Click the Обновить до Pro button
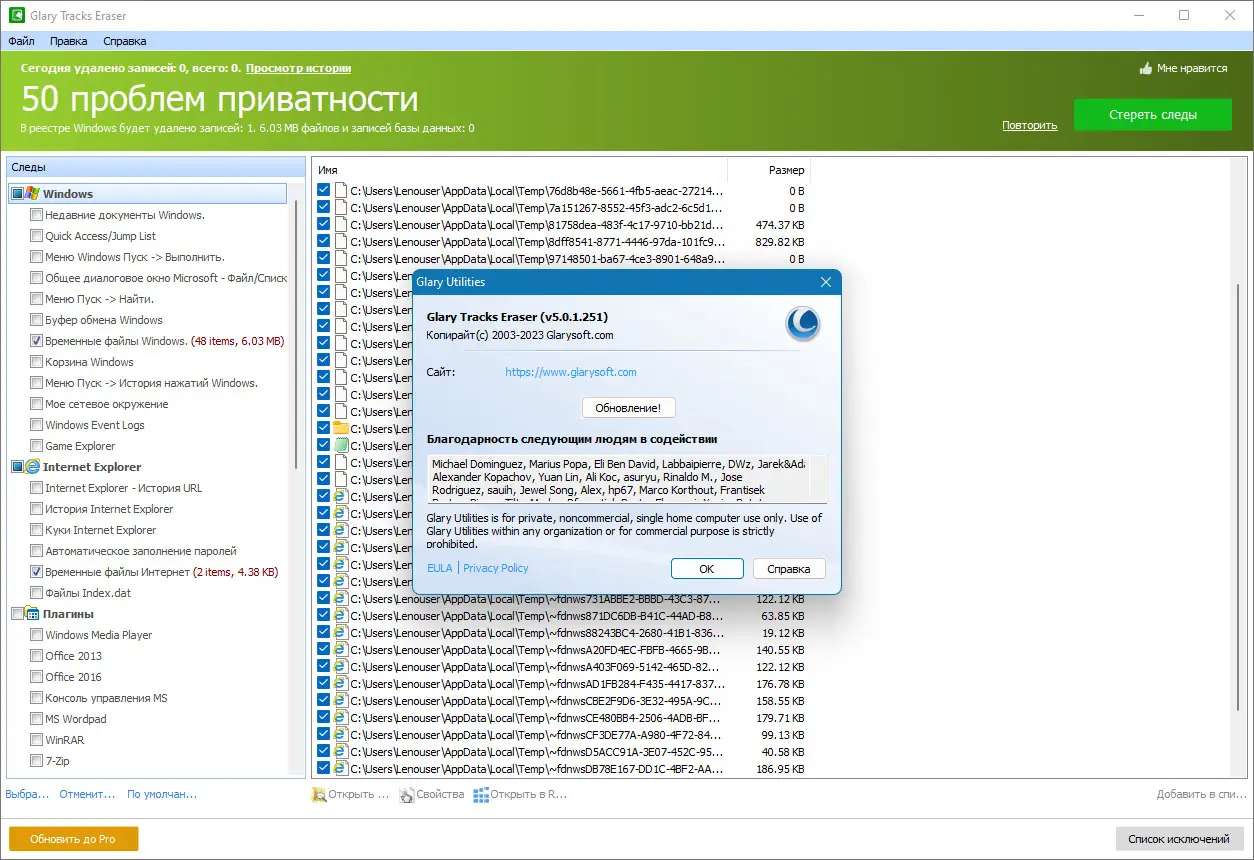 pyautogui.click(x=74, y=839)
